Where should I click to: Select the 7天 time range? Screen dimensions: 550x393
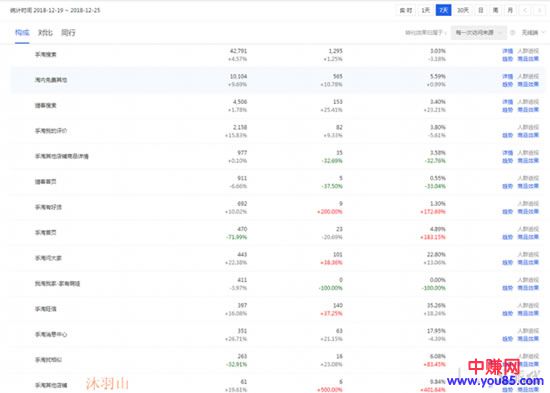point(443,11)
